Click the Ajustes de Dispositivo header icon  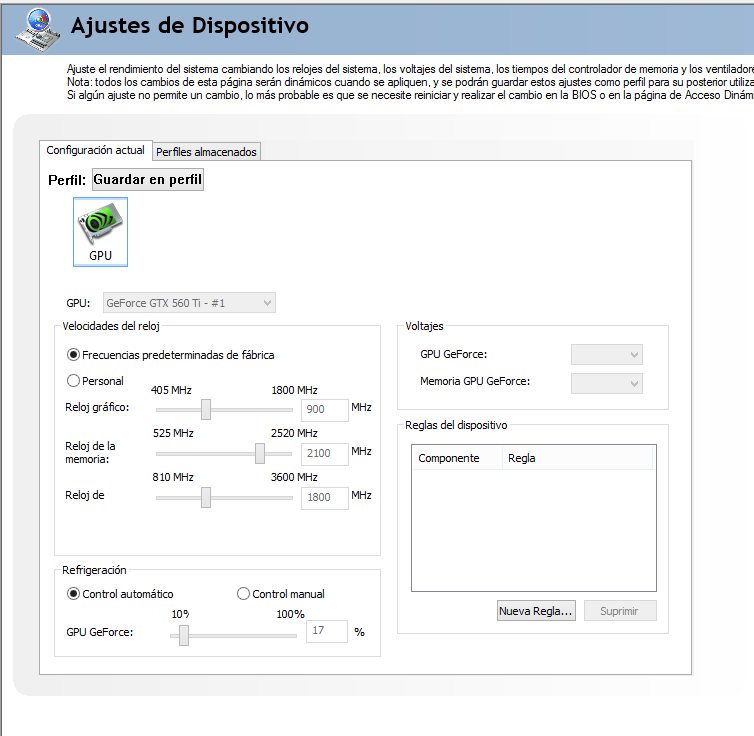pyautogui.click(x=36, y=28)
